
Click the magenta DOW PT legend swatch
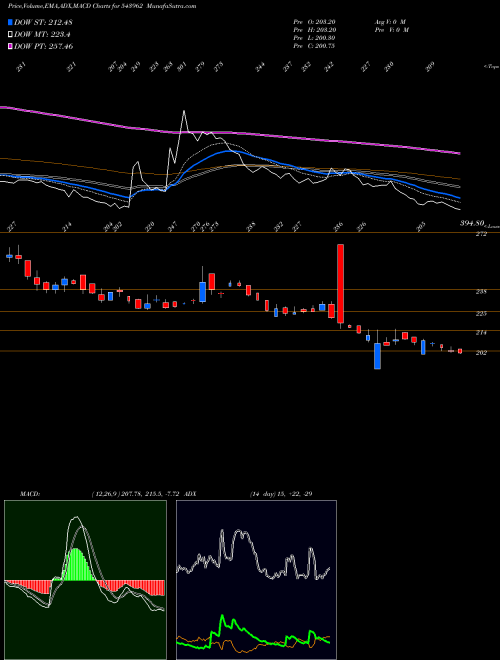(11, 47)
